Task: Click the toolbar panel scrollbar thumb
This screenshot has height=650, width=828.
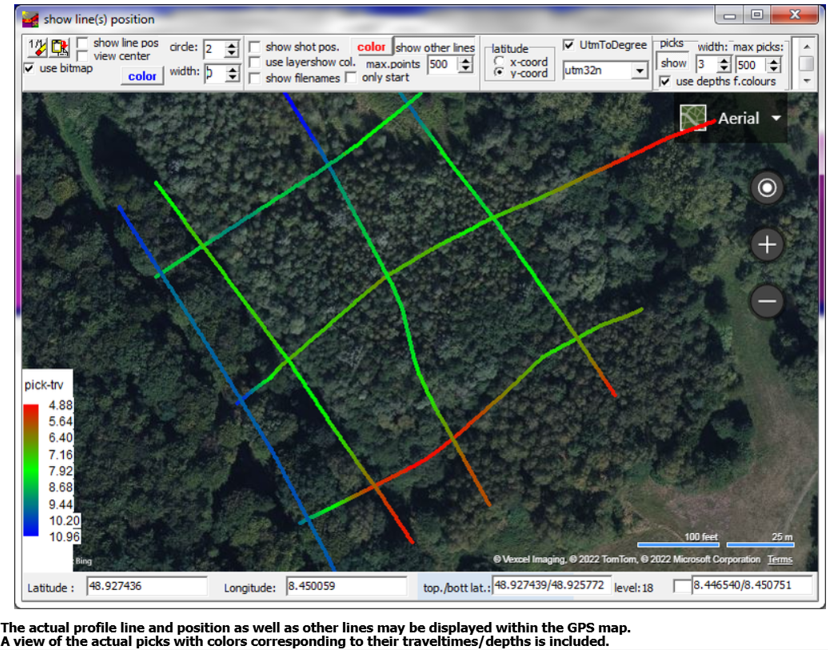Action: pos(806,63)
